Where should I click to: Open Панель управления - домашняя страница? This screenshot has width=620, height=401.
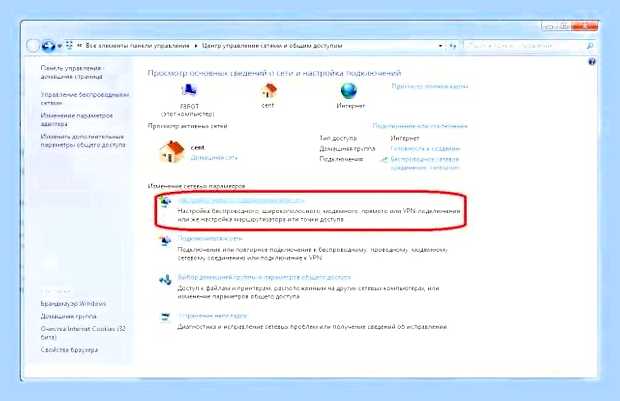pos(72,72)
